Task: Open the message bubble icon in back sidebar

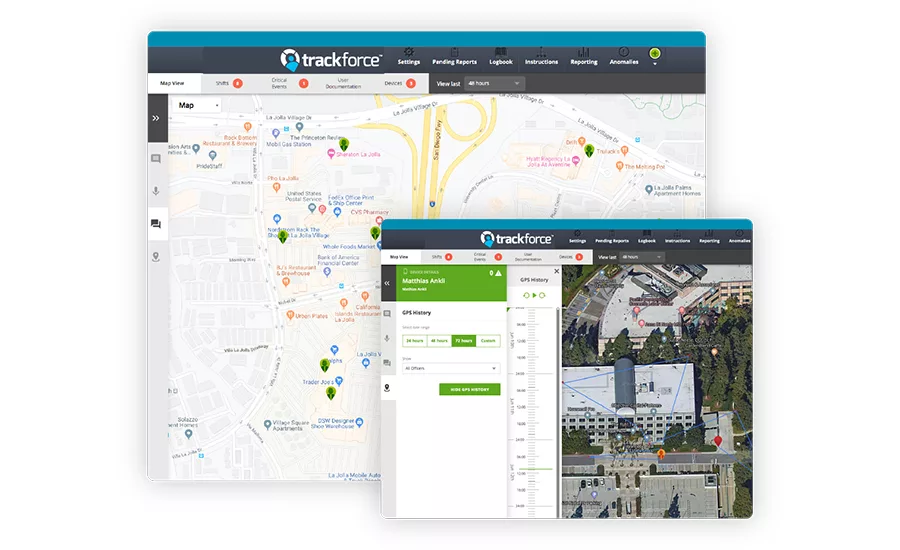Action: (156, 158)
